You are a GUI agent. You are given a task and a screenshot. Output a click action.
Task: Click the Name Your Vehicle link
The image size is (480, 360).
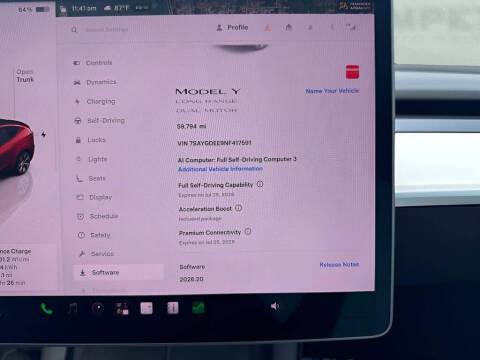[x=332, y=91]
